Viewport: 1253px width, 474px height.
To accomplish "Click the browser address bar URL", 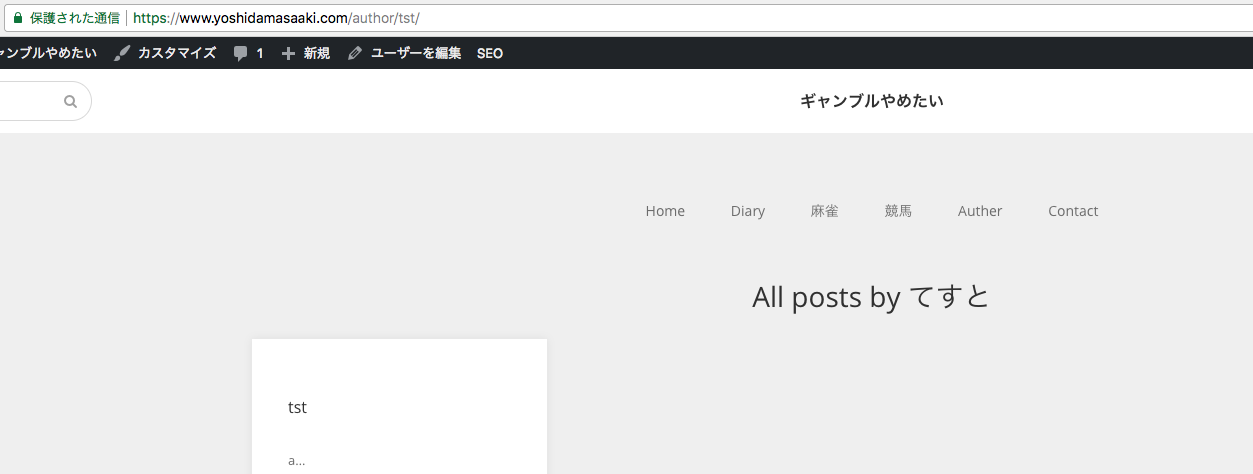I will coord(276,18).
